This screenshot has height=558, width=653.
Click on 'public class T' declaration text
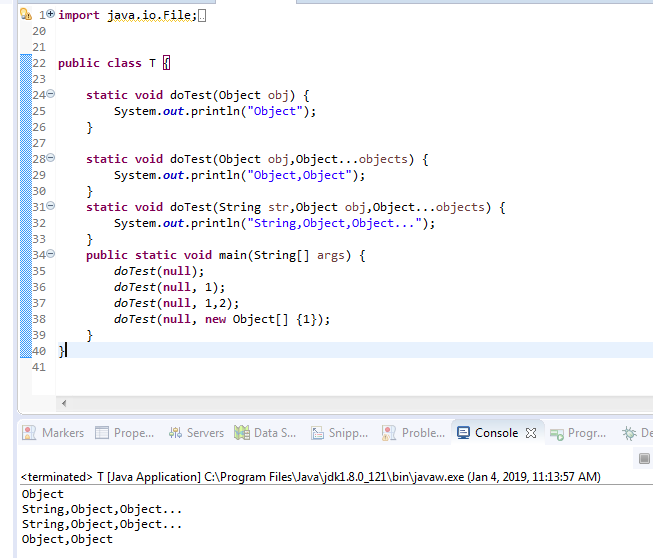[107, 63]
